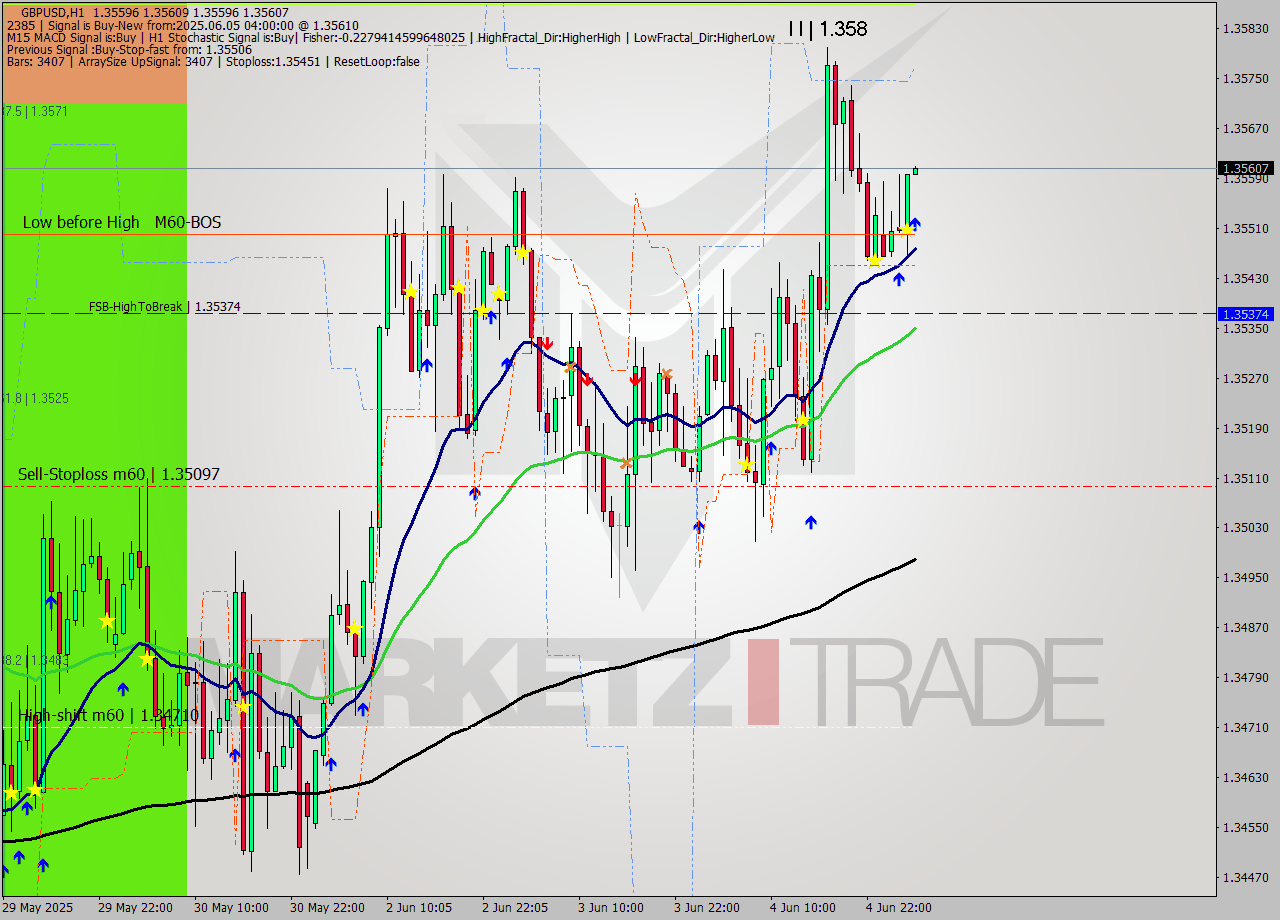Click the 'Low before High M60-BOS' label
This screenshot has width=1280, height=920.
coord(120,222)
